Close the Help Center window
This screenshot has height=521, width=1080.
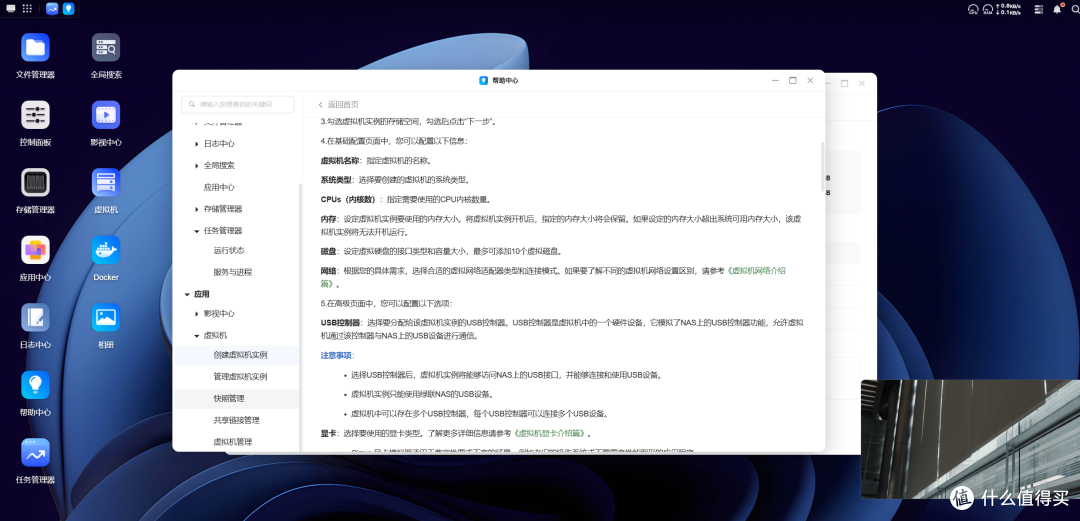coord(810,81)
